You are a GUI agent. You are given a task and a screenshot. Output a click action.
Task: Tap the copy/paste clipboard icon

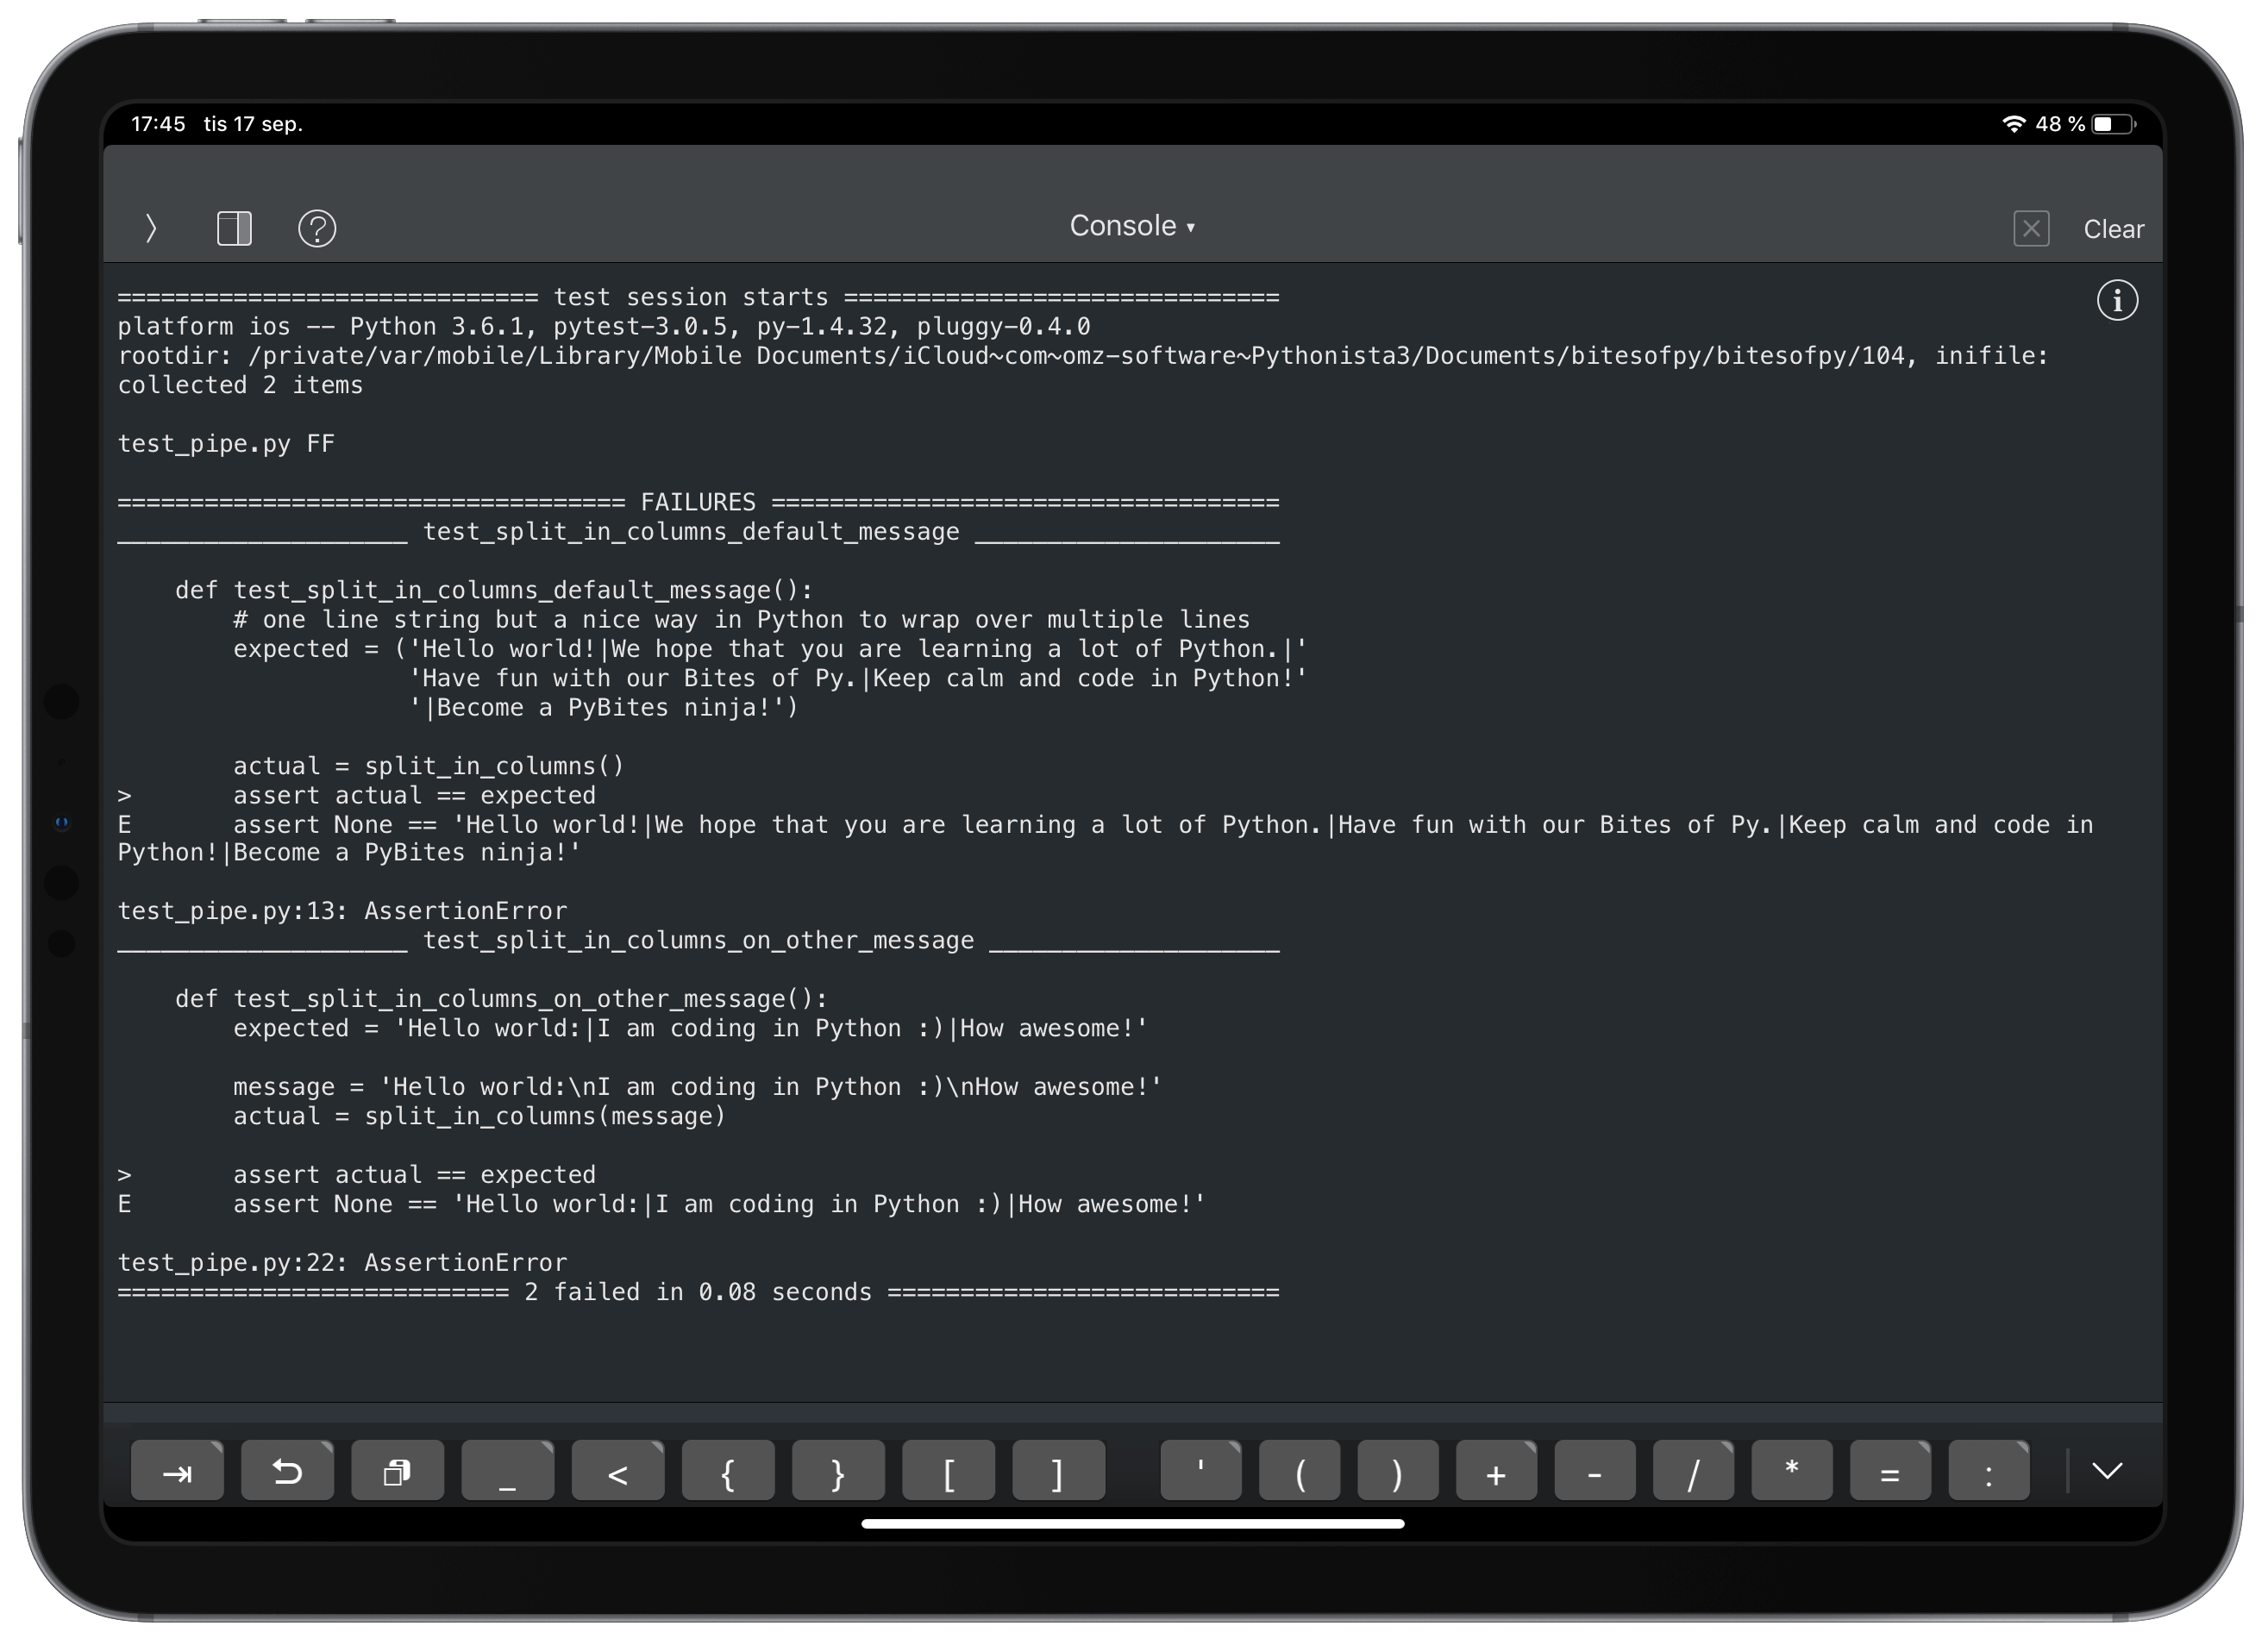coord(397,1470)
